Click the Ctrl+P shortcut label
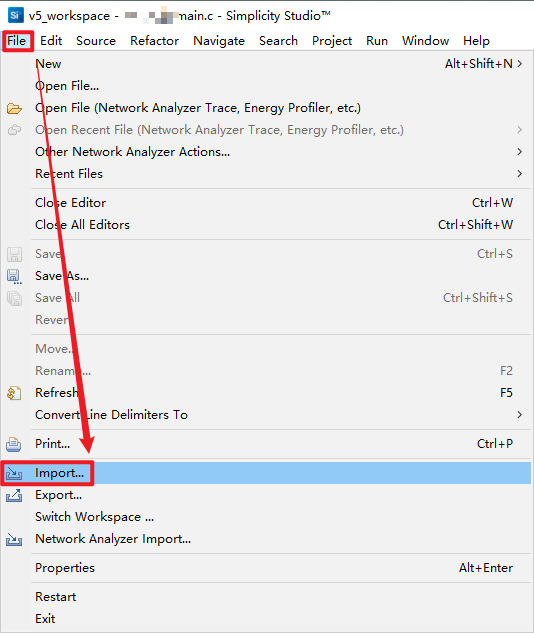The image size is (534, 633). (495, 444)
